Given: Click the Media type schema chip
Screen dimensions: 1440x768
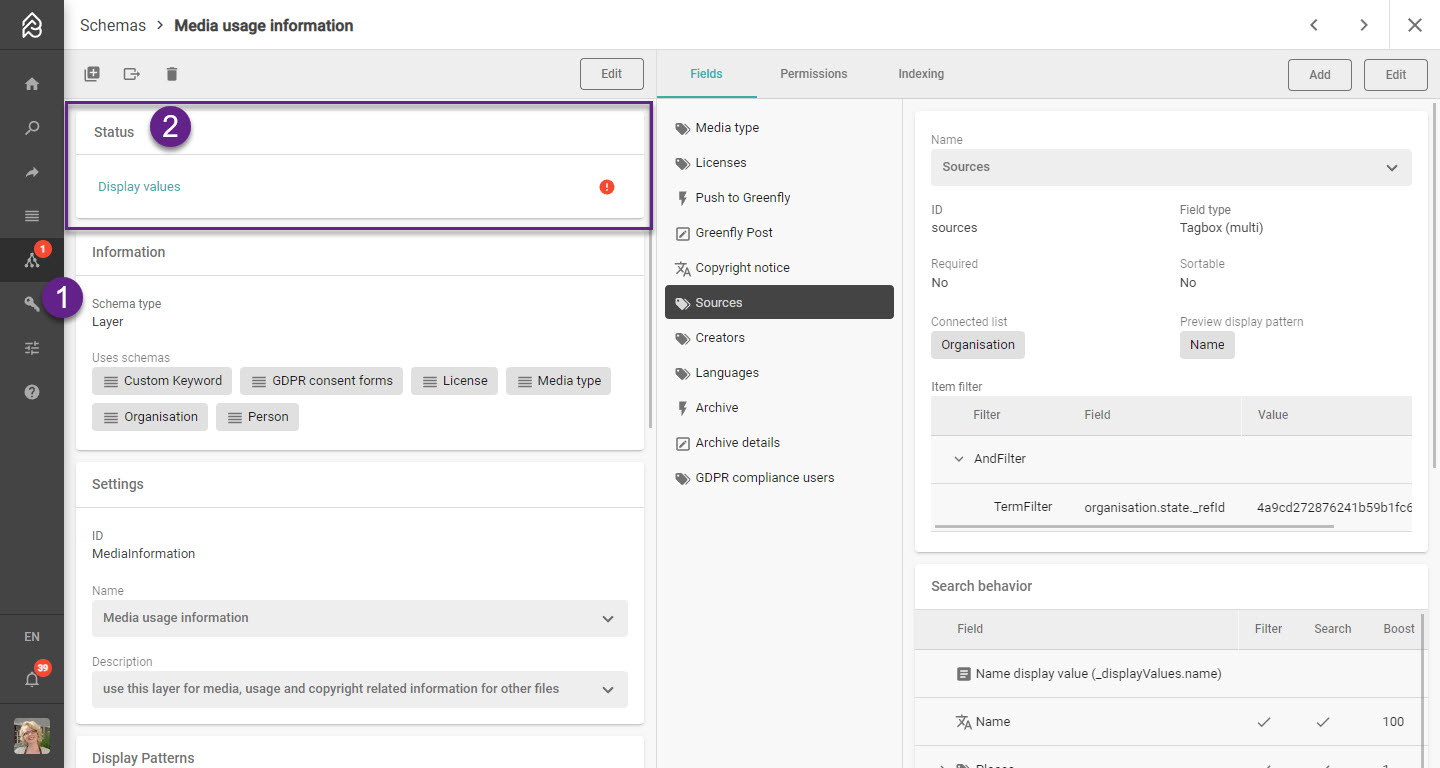Looking at the screenshot, I should 558,381.
